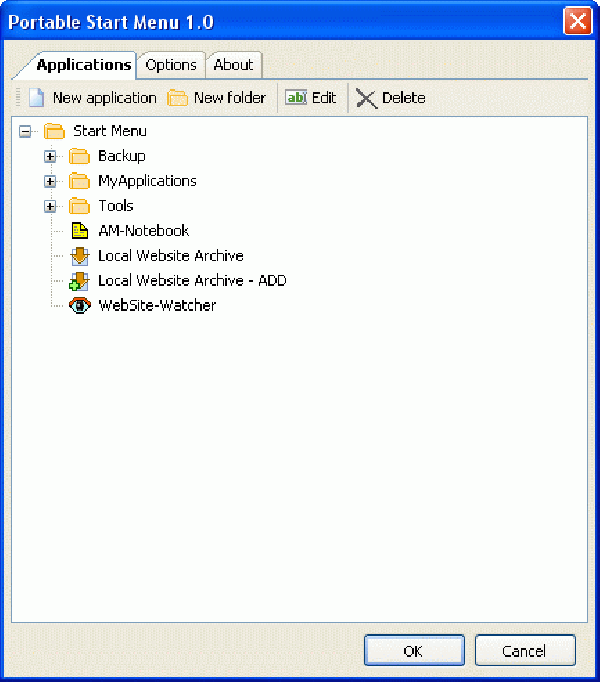600x682 pixels.
Task: Collapse the Start Menu root node
Action: tap(25, 131)
